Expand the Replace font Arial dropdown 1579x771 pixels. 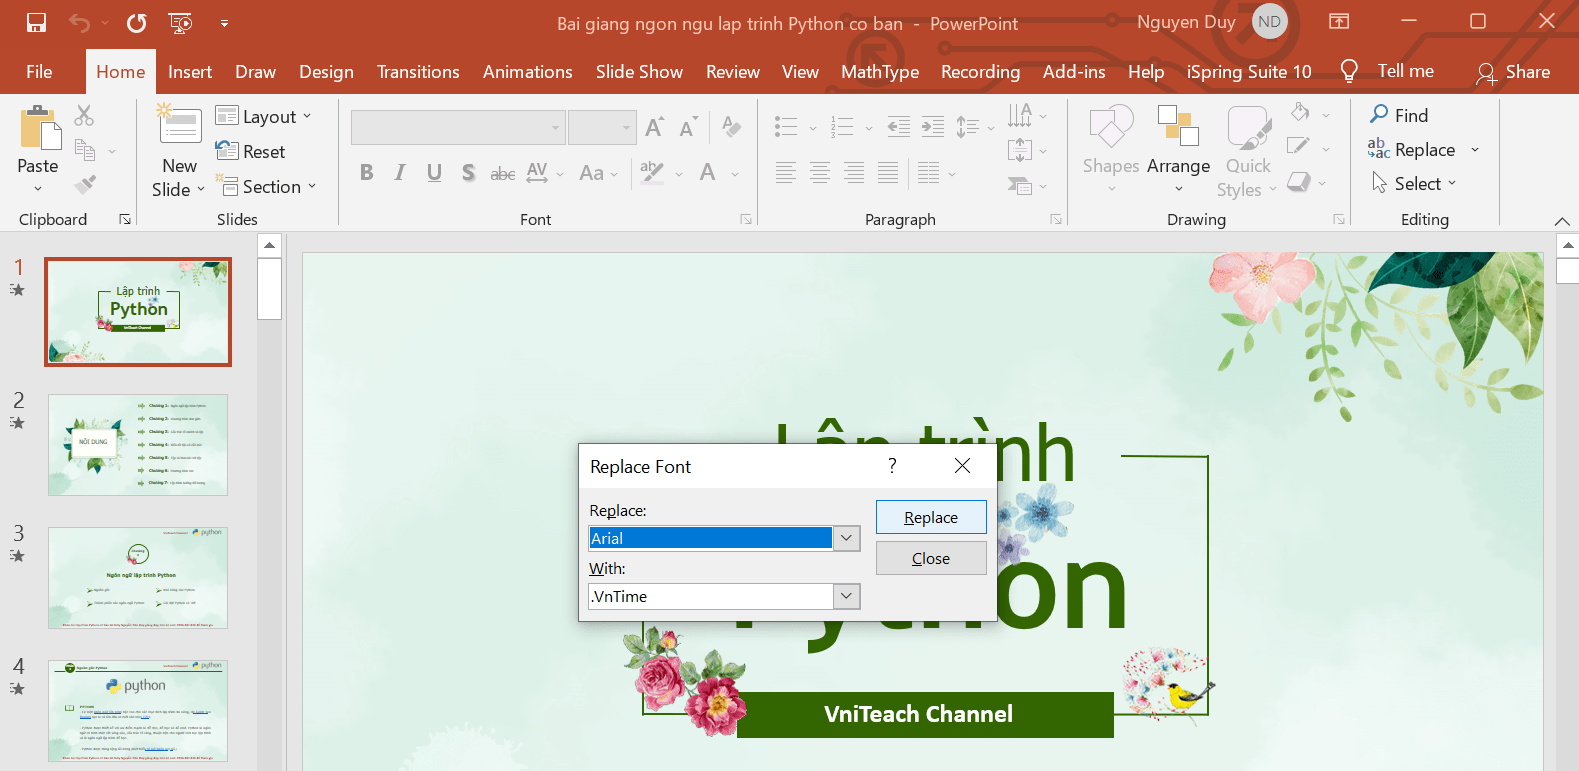846,538
